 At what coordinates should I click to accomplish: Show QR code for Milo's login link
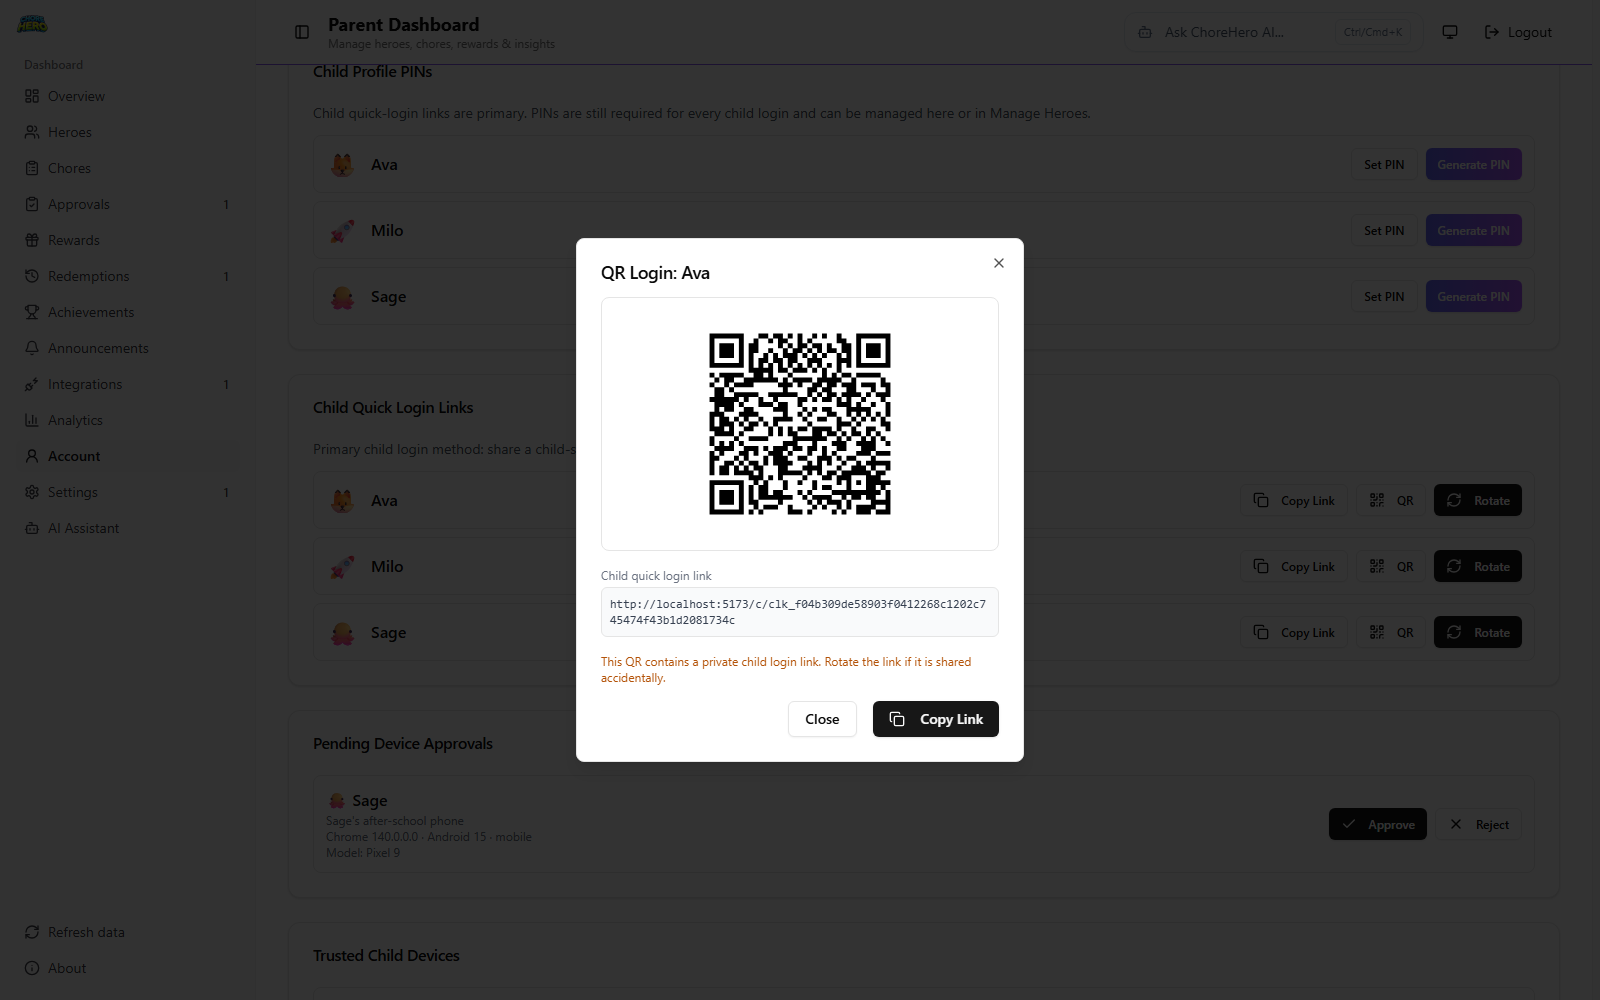coord(1390,566)
